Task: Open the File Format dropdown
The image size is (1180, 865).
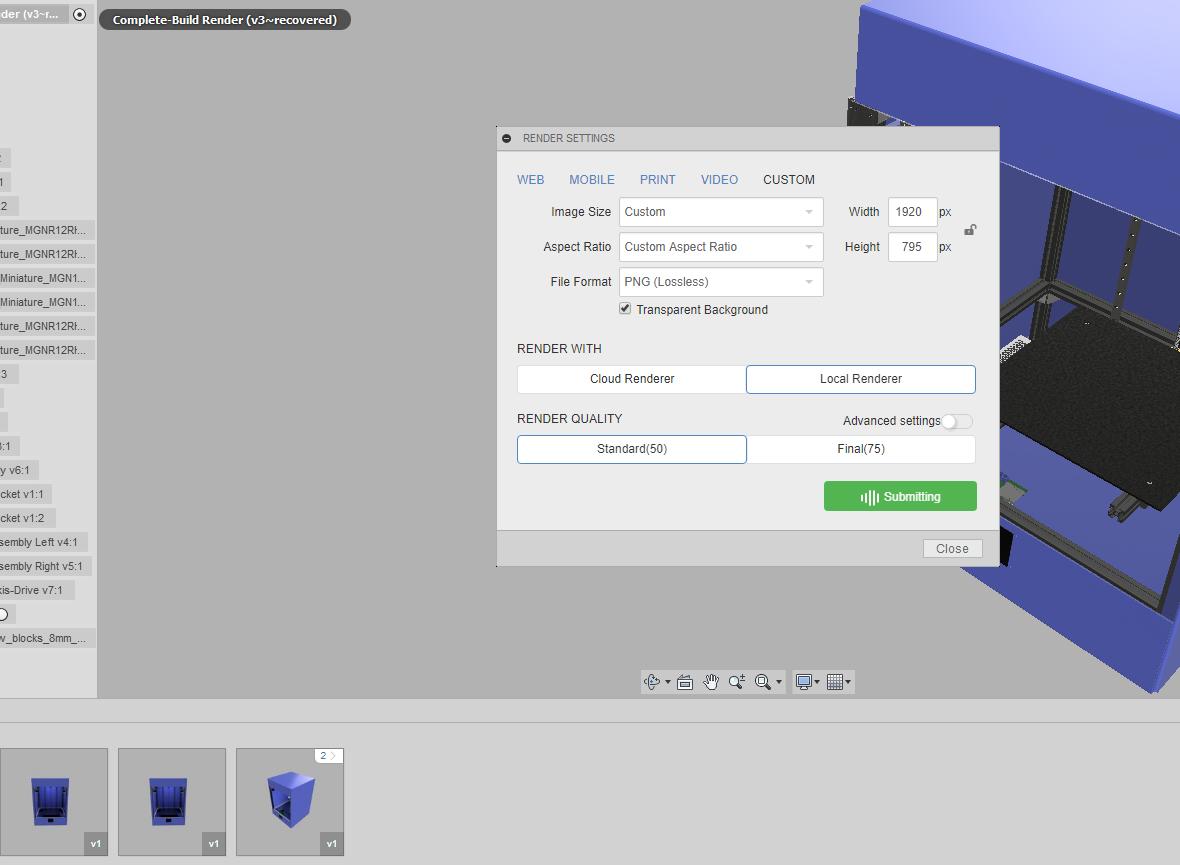Action: [720, 282]
